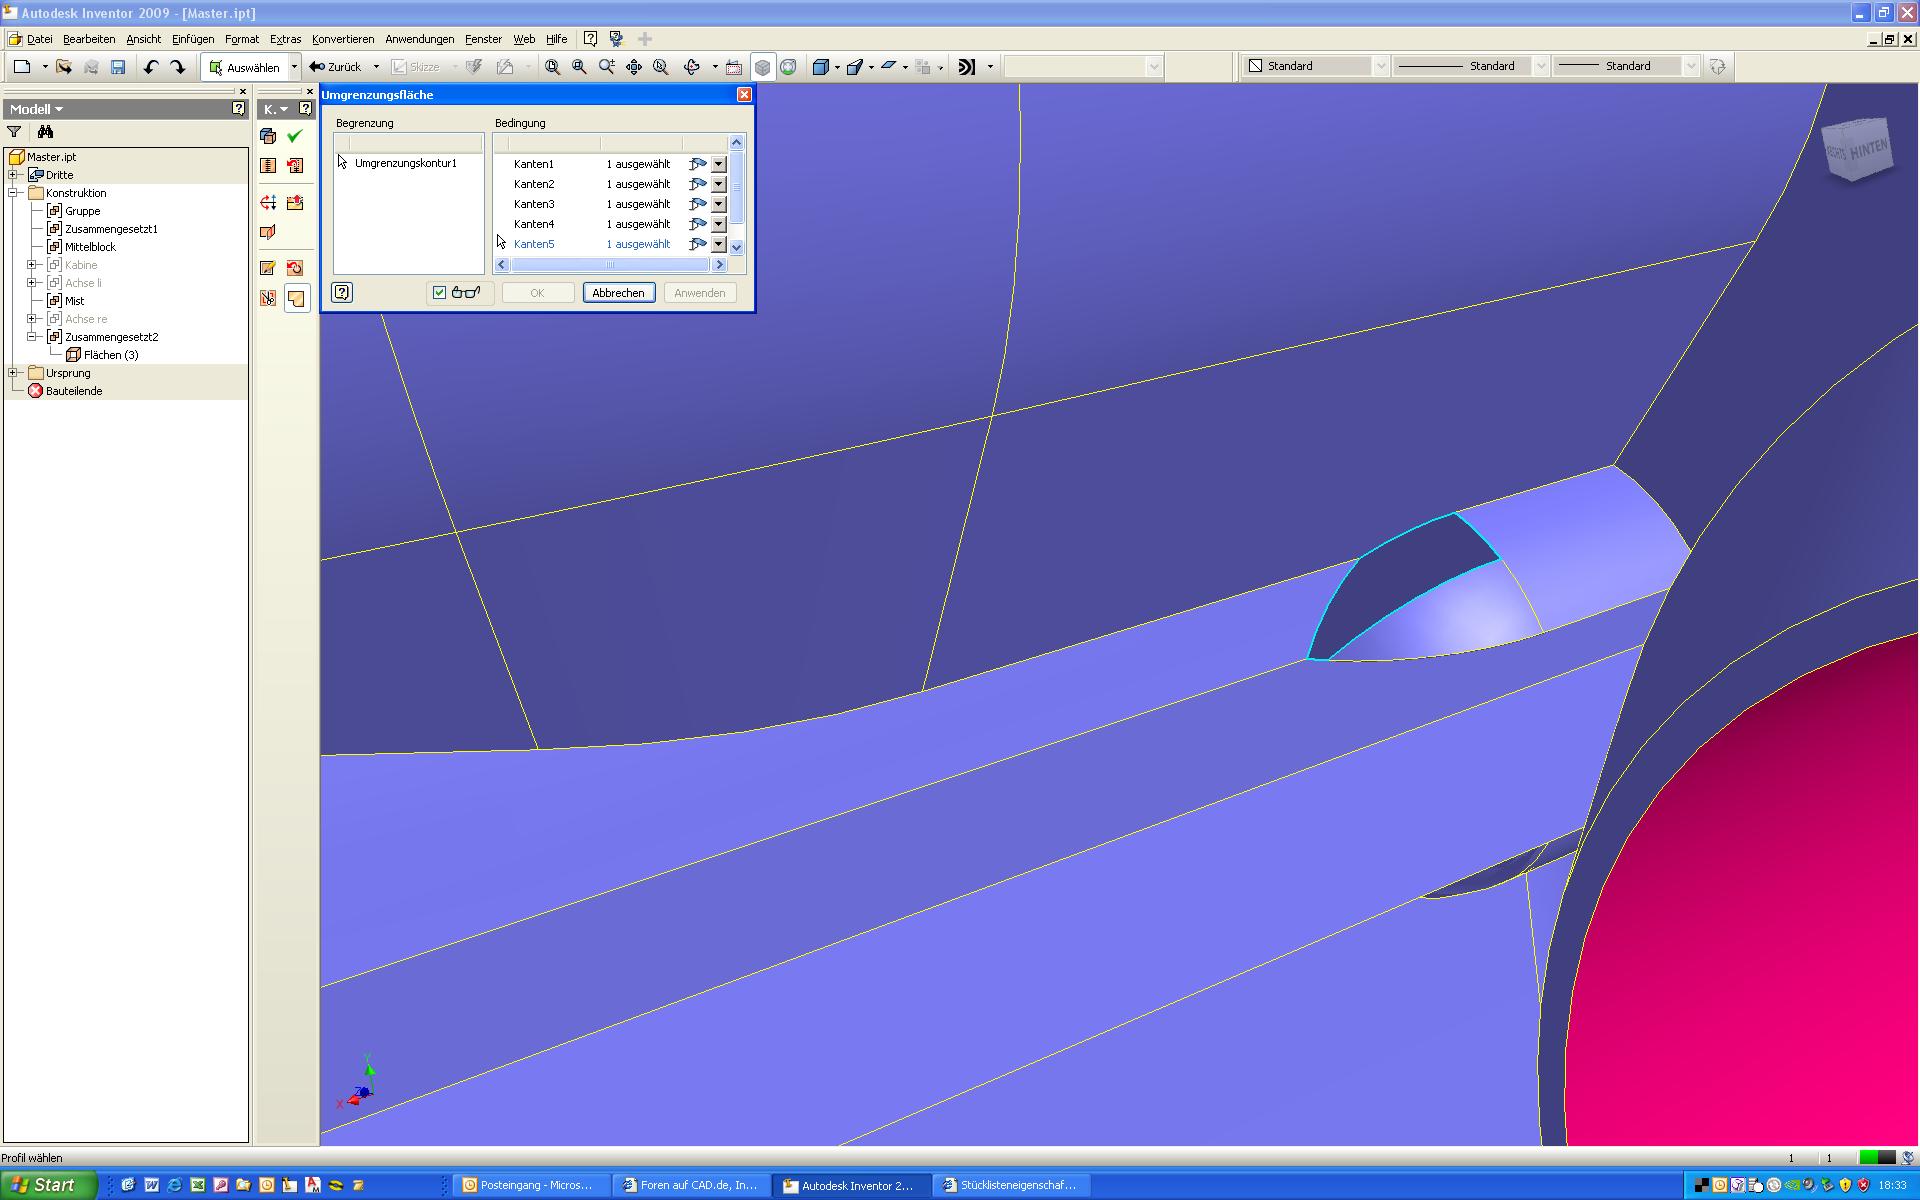Click Zurück button in toolbar
The image size is (1920, 1200).
(x=336, y=67)
